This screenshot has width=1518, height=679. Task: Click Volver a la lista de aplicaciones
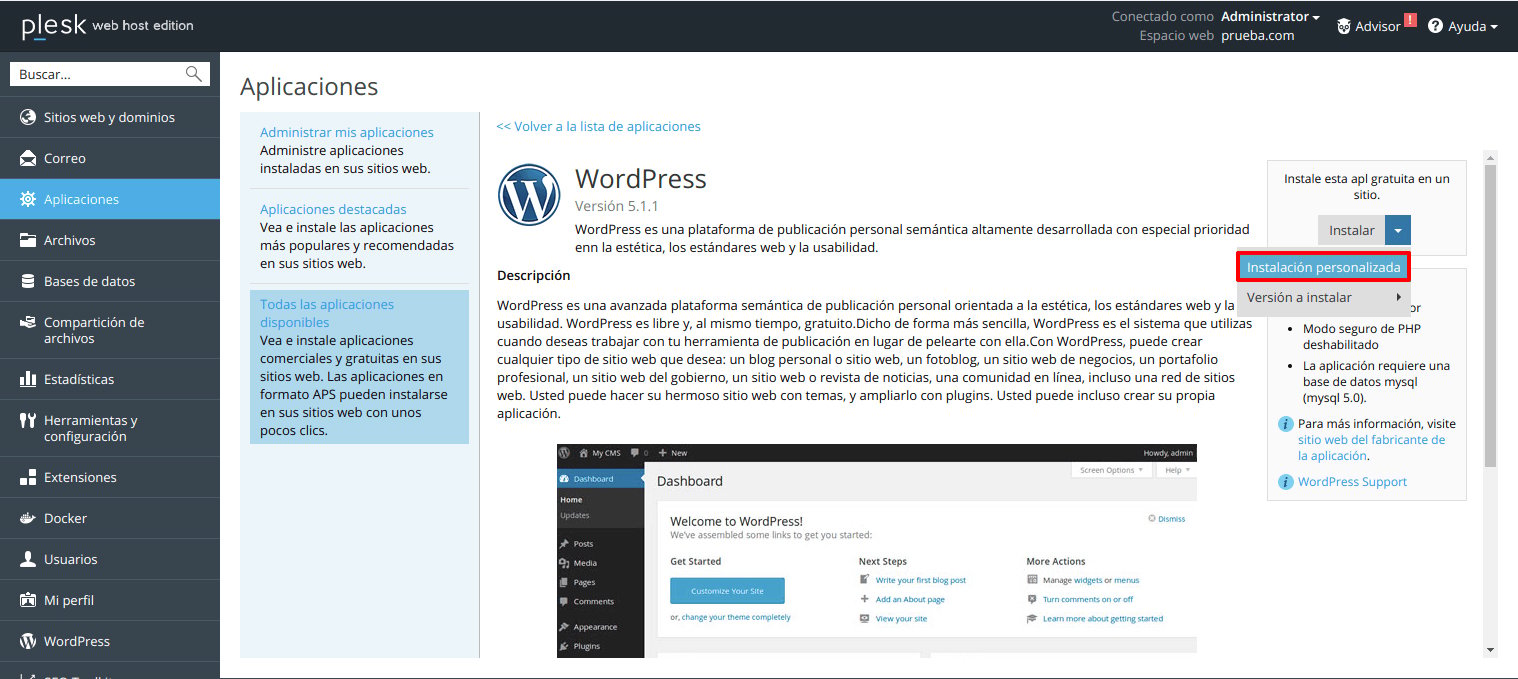point(598,126)
